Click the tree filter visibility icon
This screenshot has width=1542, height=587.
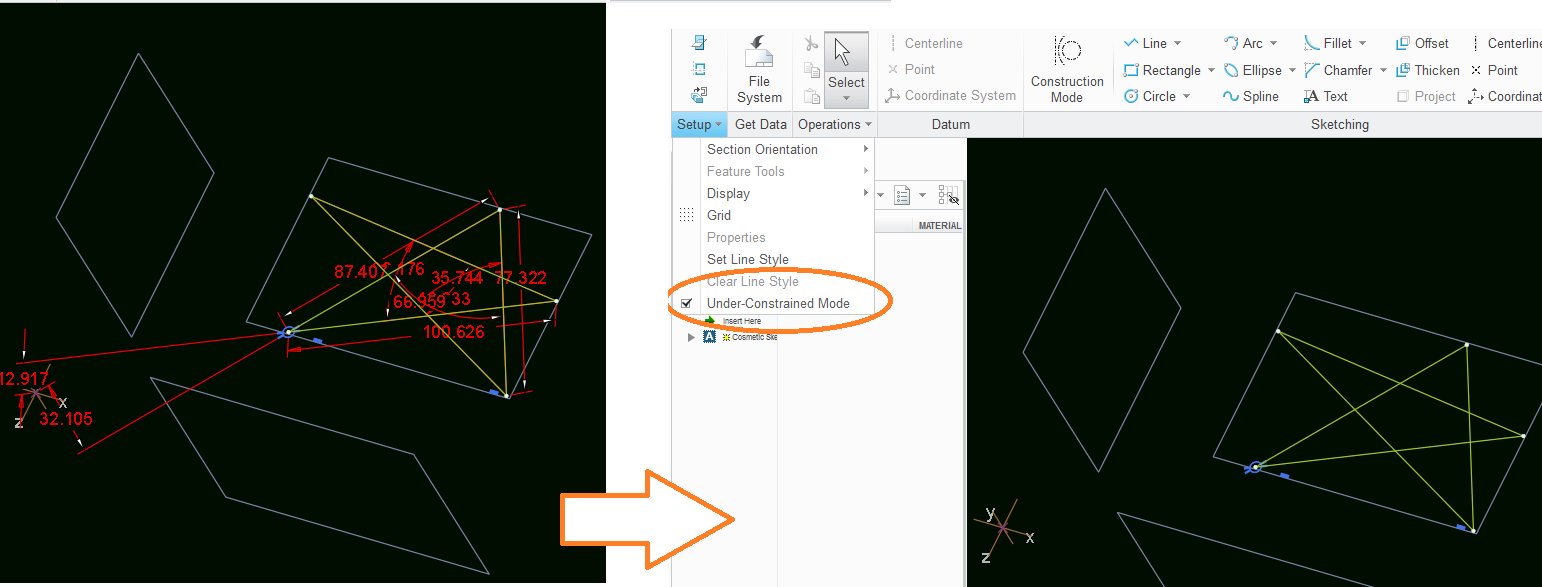tap(949, 195)
